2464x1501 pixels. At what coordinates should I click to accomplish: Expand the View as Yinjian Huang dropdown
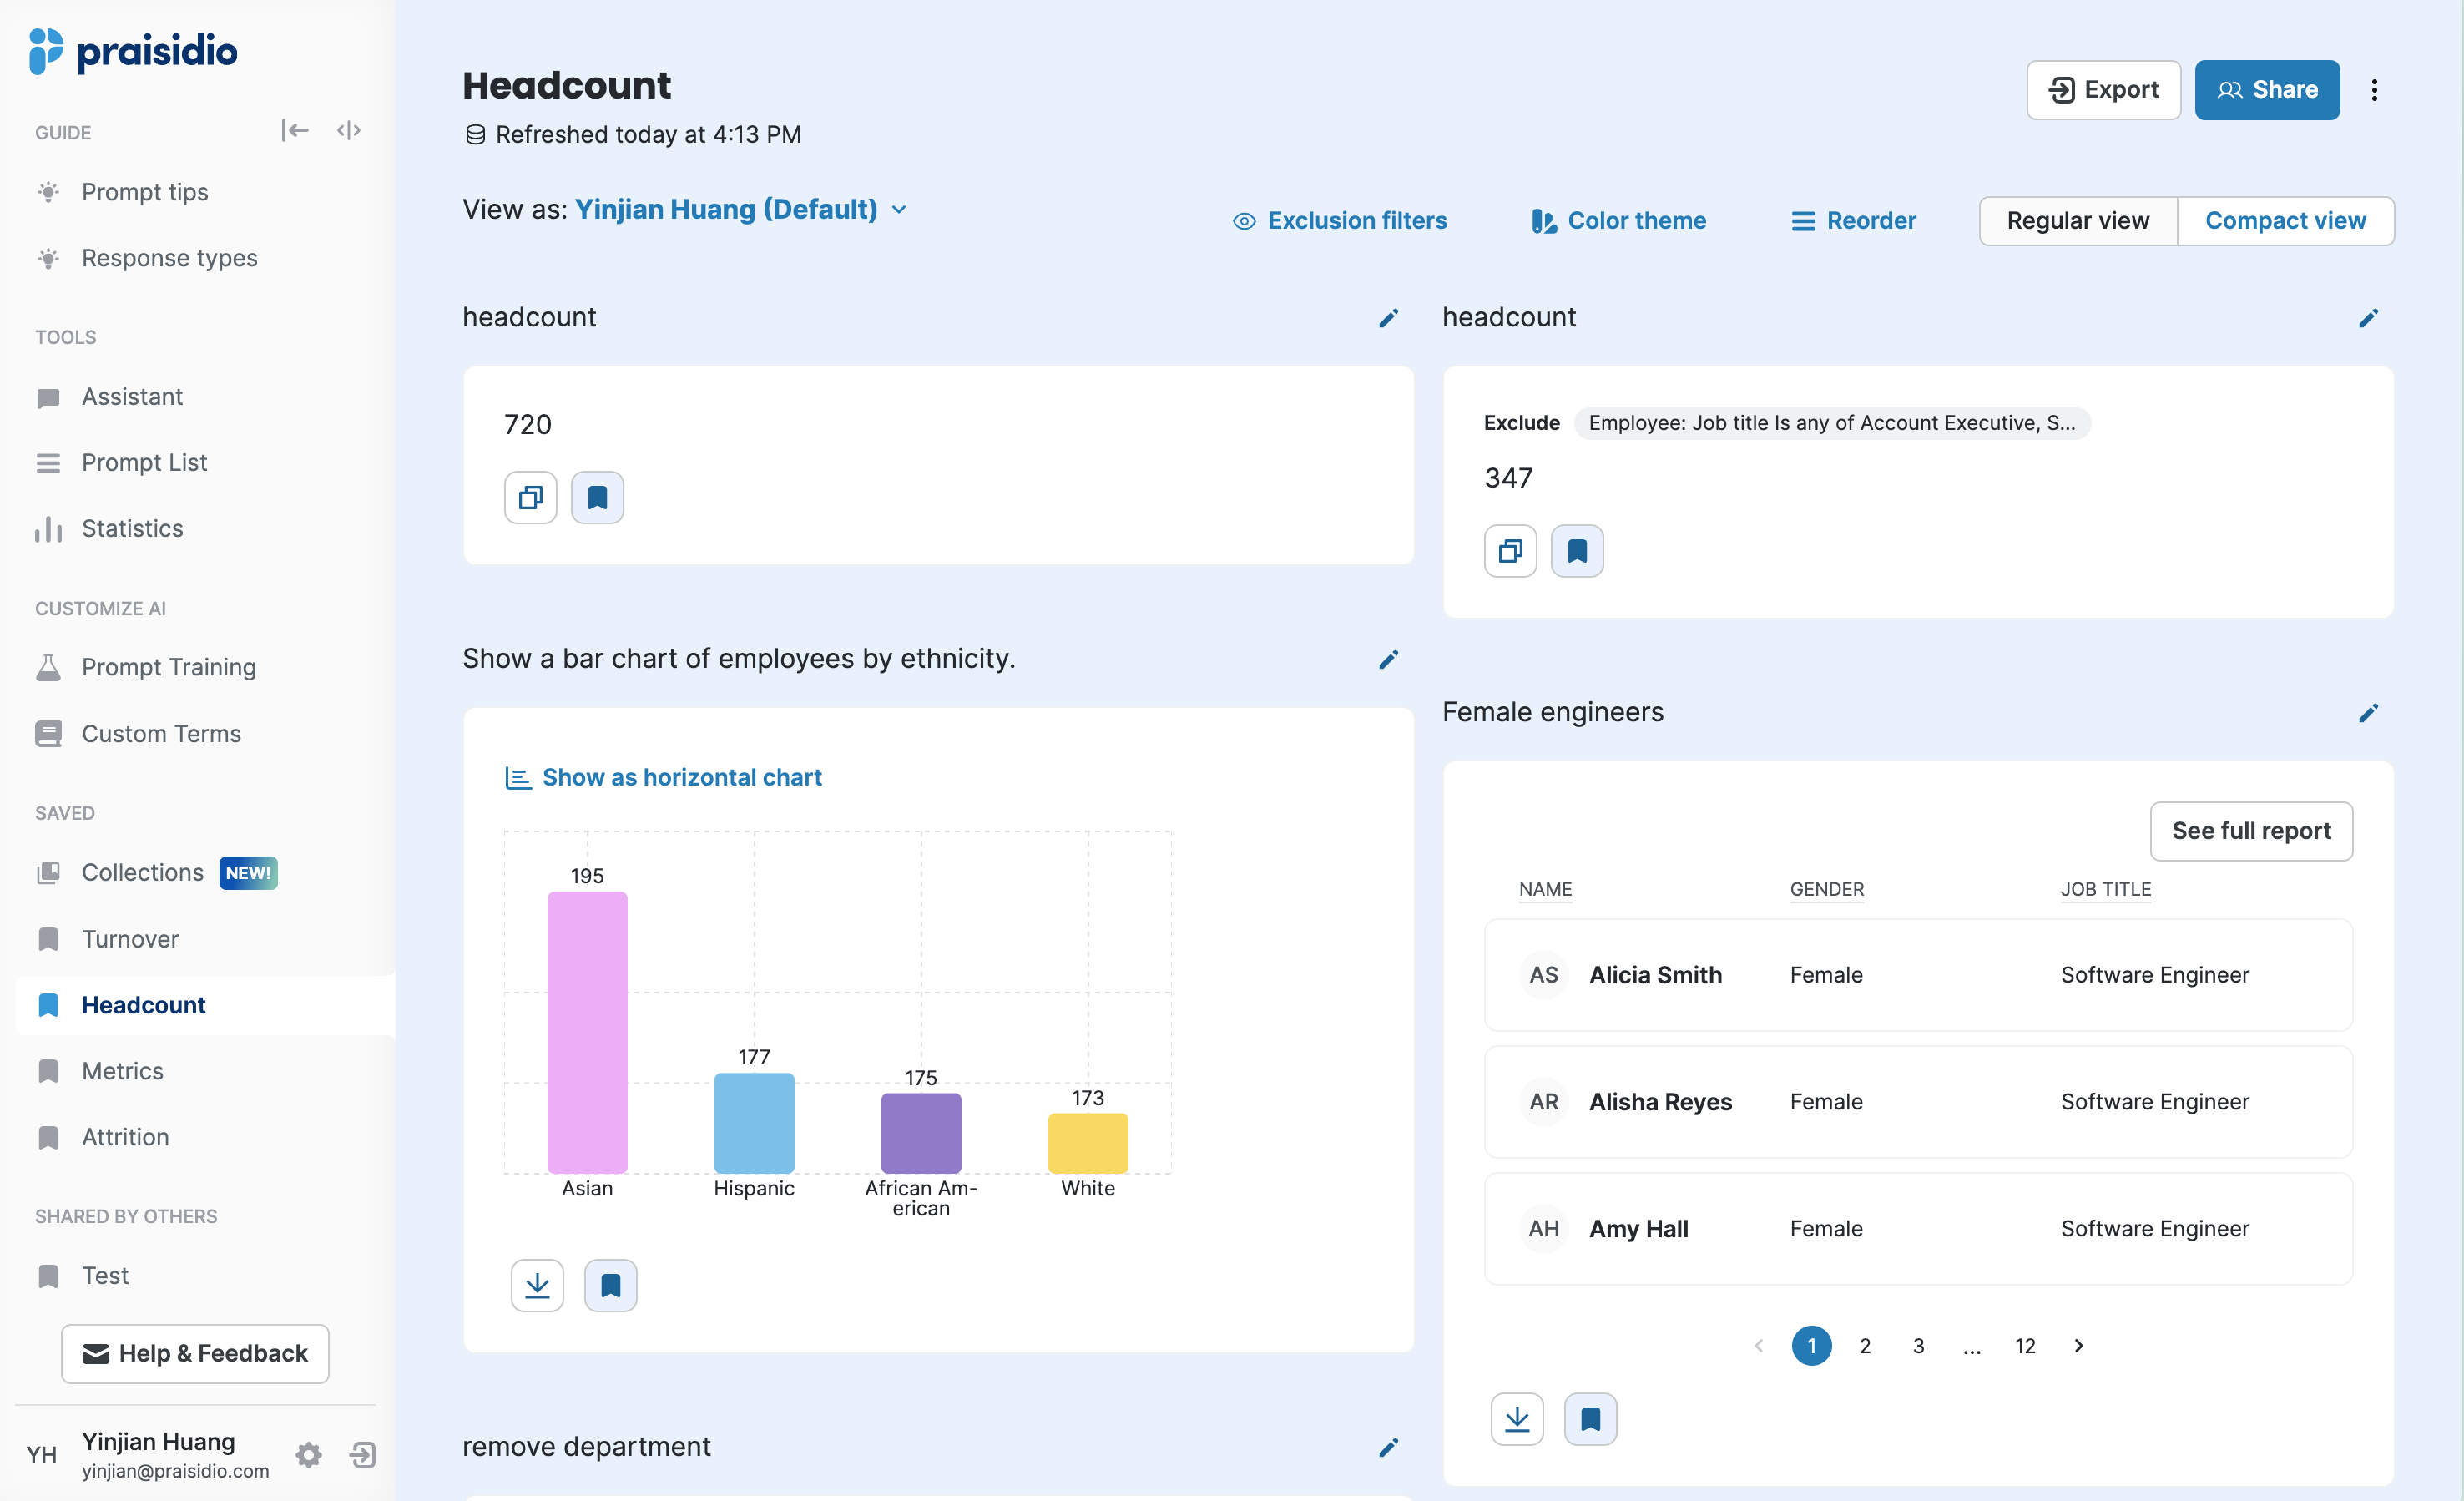(898, 209)
